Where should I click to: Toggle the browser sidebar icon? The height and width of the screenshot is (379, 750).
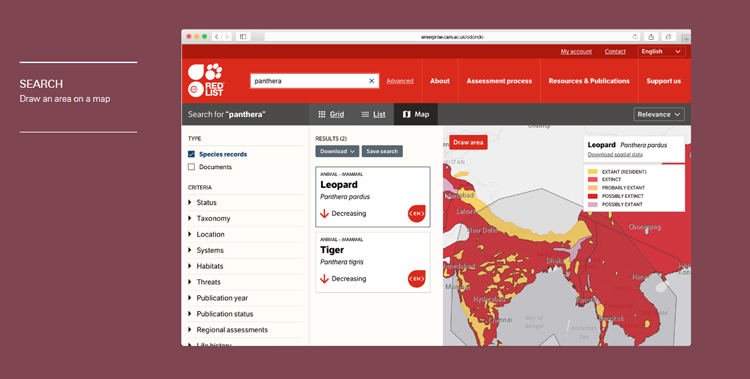point(243,37)
